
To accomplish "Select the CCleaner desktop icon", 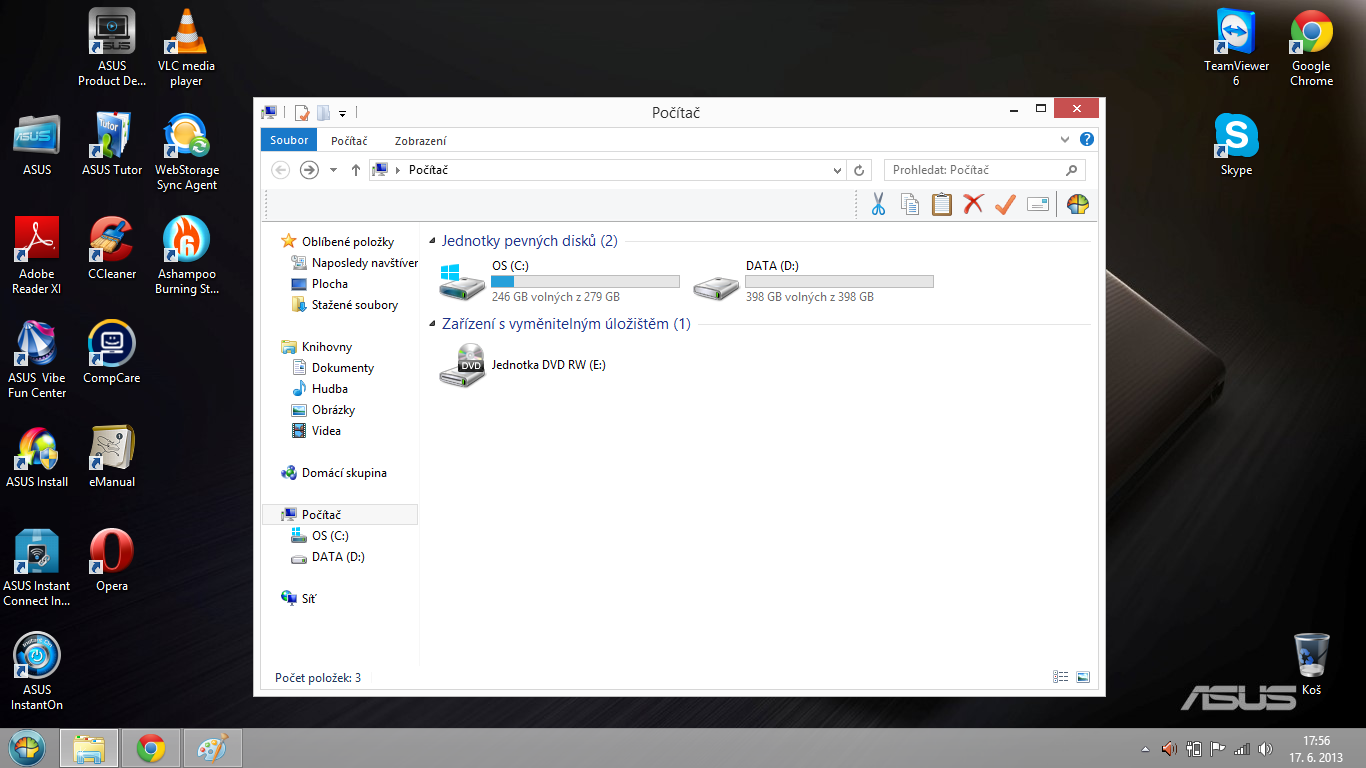I will pyautogui.click(x=112, y=248).
